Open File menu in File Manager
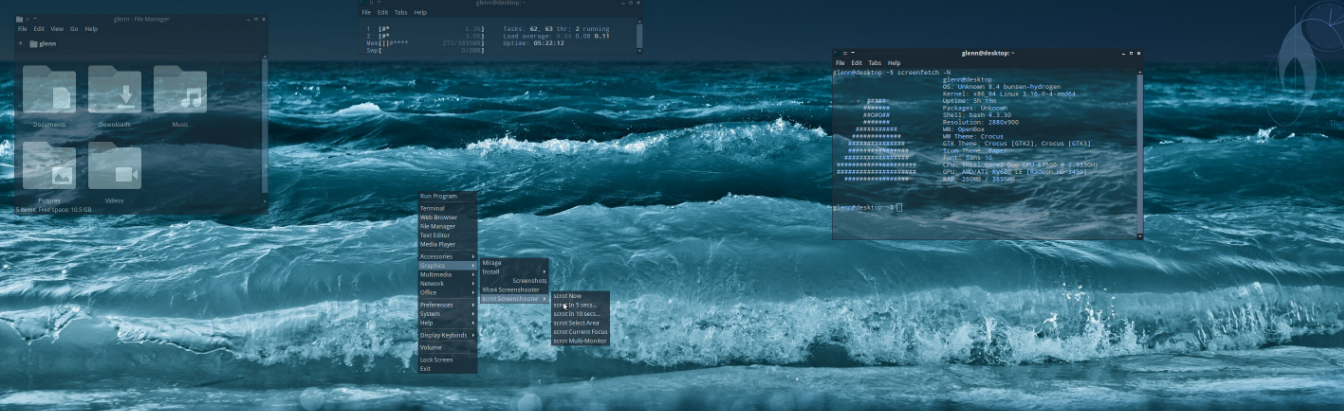 click(x=22, y=29)
